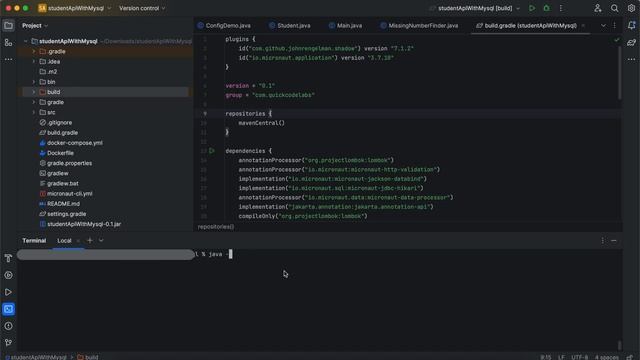This screenshot has width=640, height=360.
Task: Select the Local terminal tab
Action: click(x=64, y=241)
